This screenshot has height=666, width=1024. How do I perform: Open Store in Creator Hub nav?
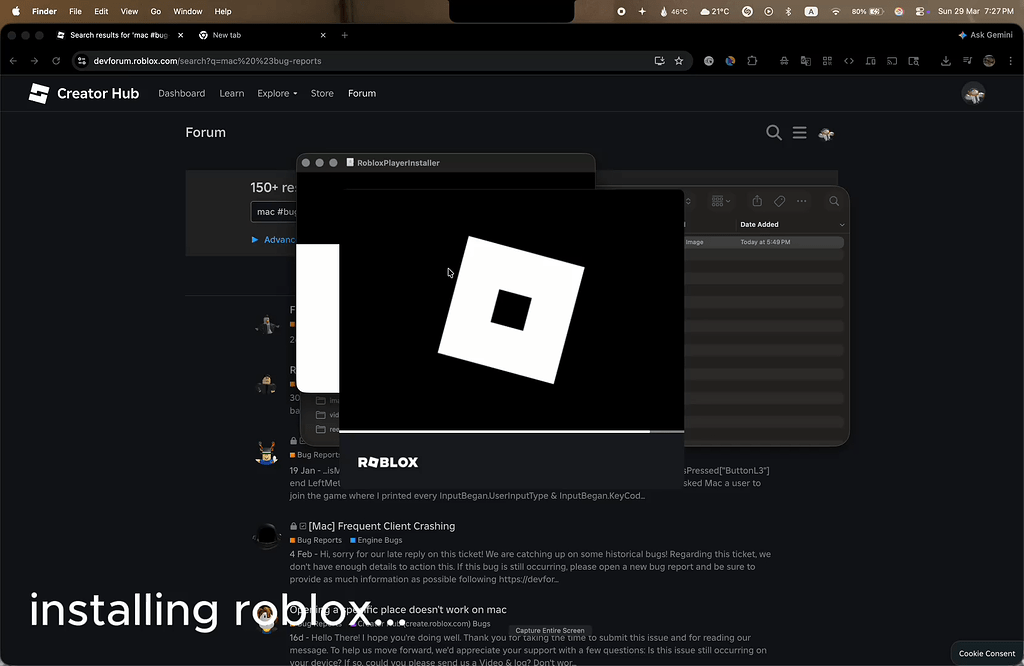pos(322,93)
